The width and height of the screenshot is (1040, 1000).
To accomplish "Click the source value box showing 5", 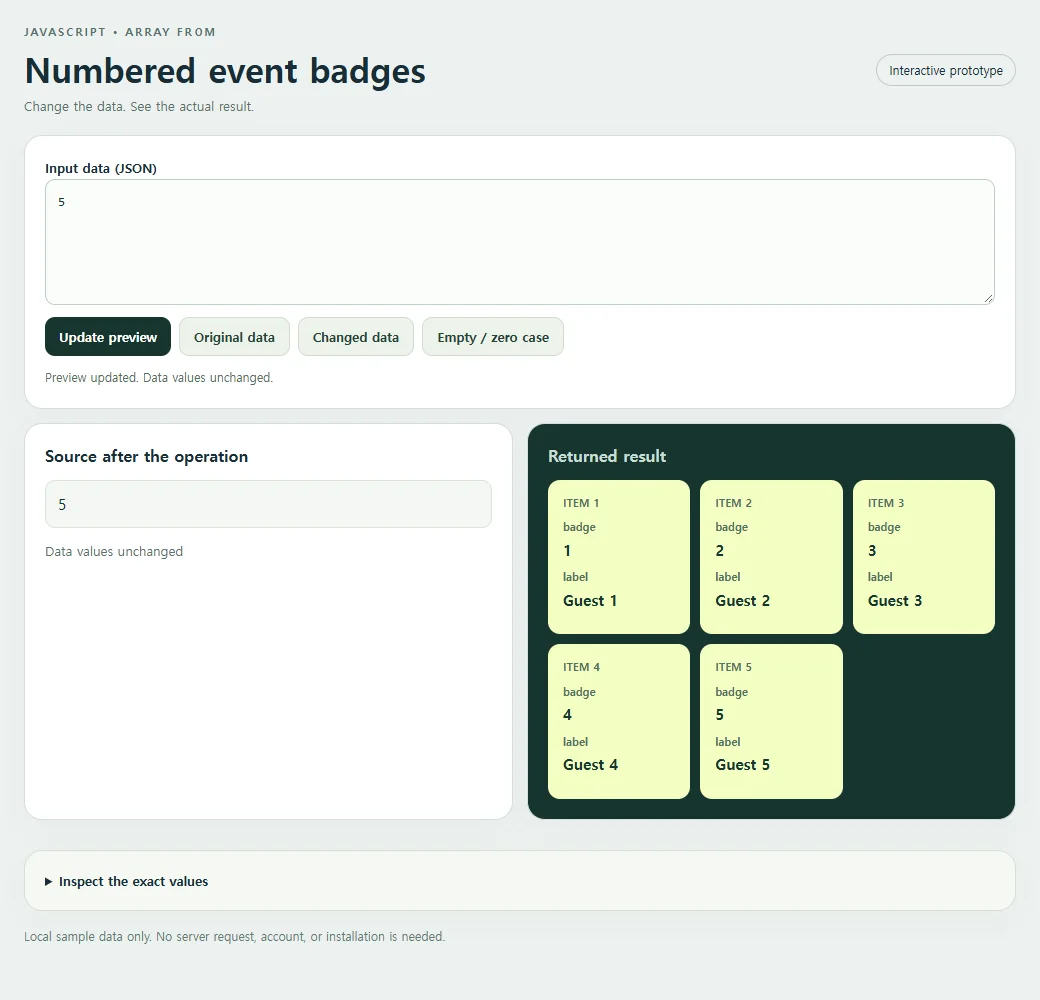I will tap(268, 504).
